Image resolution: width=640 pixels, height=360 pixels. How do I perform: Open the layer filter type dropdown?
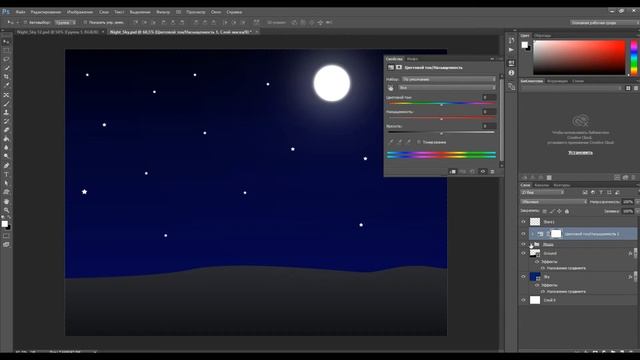click(x=542, y=192)
